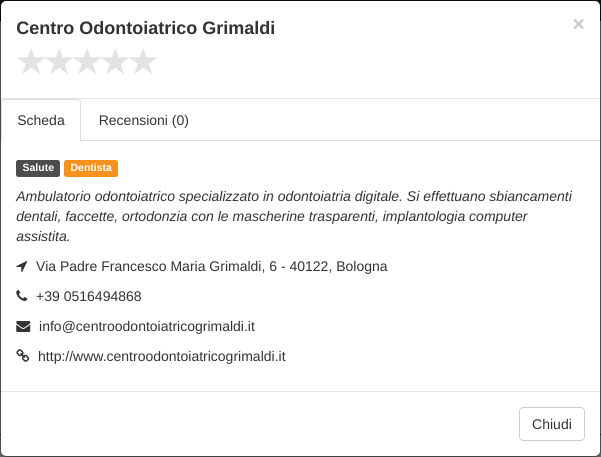Viewport: 601px width, 457px height.
Task: Give a five-star rating
Action: click(x=143, y=61)
